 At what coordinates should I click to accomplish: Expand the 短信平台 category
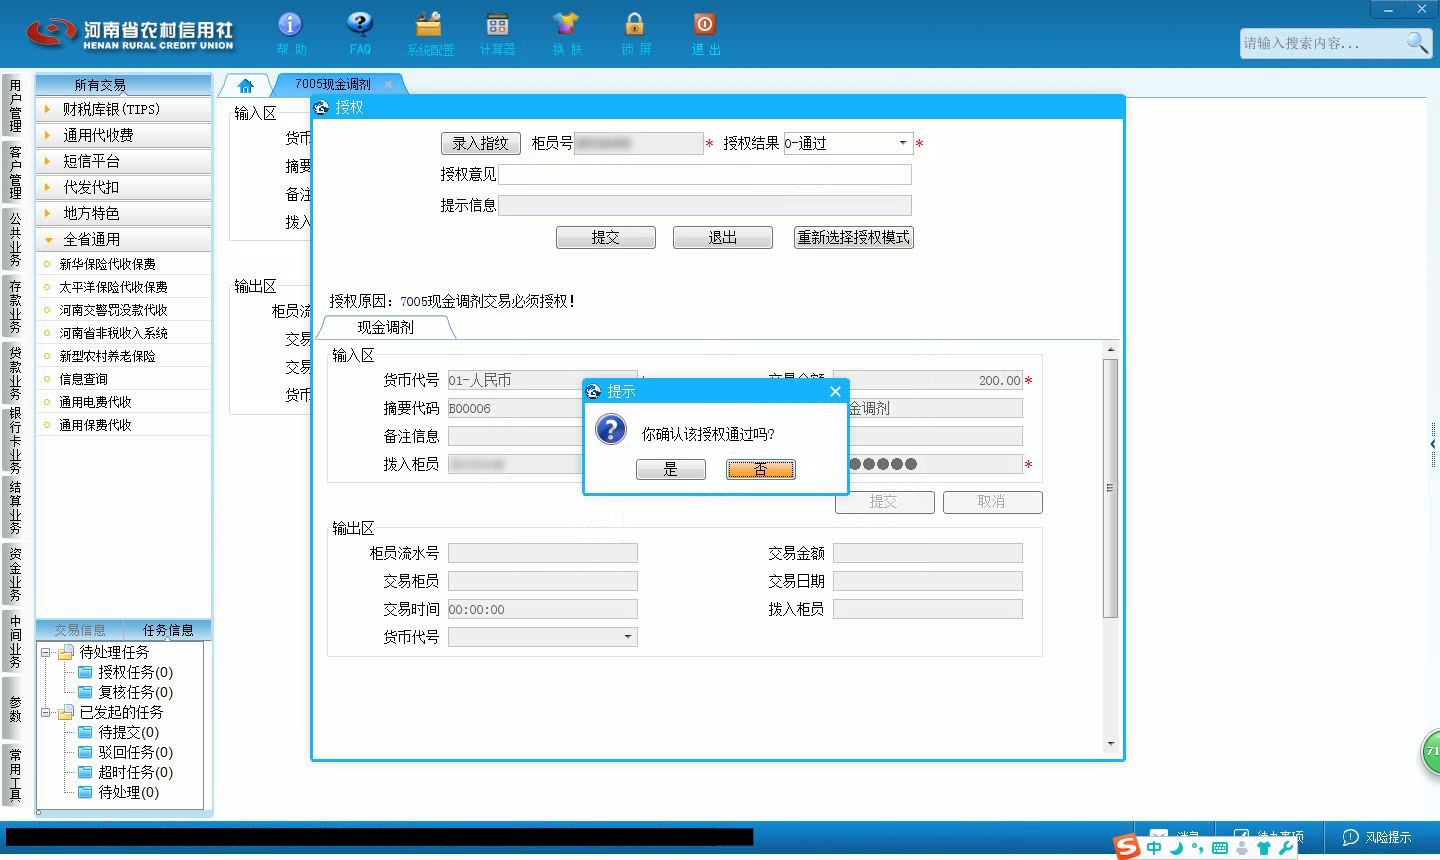pyautogui.click(x=124, y=161)
